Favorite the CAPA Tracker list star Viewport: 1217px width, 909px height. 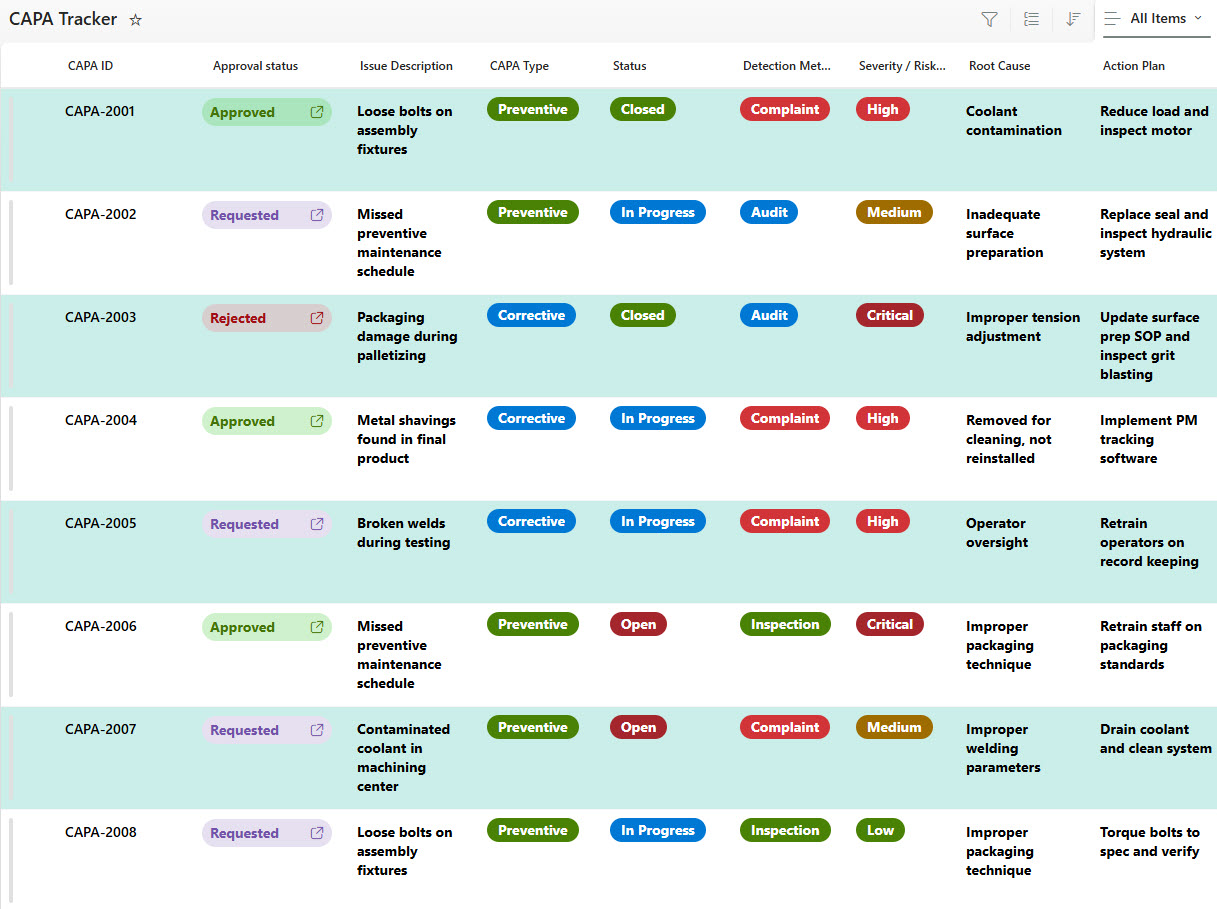point(136,20)
